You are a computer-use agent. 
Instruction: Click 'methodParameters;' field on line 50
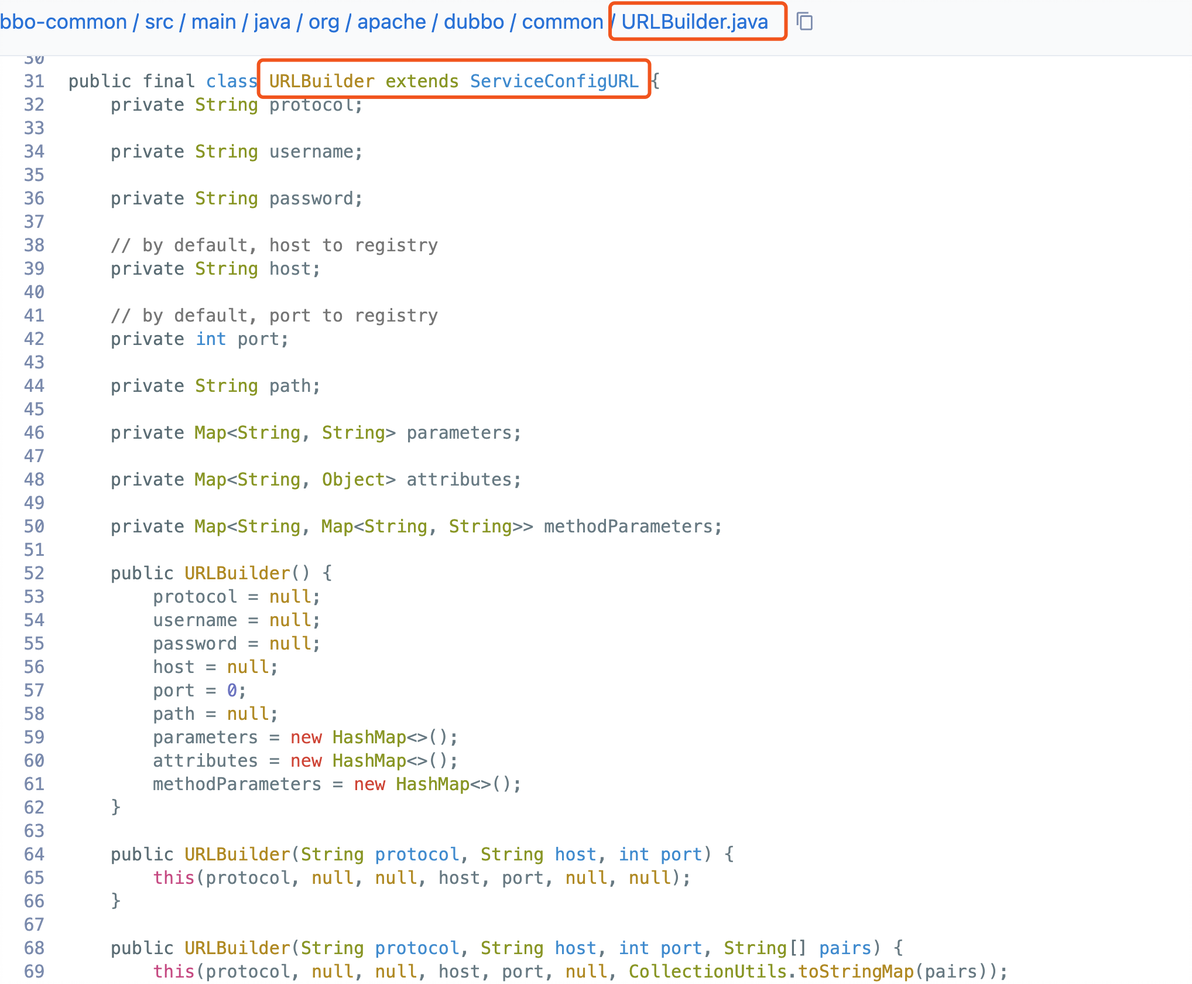[x=632, y=526]
